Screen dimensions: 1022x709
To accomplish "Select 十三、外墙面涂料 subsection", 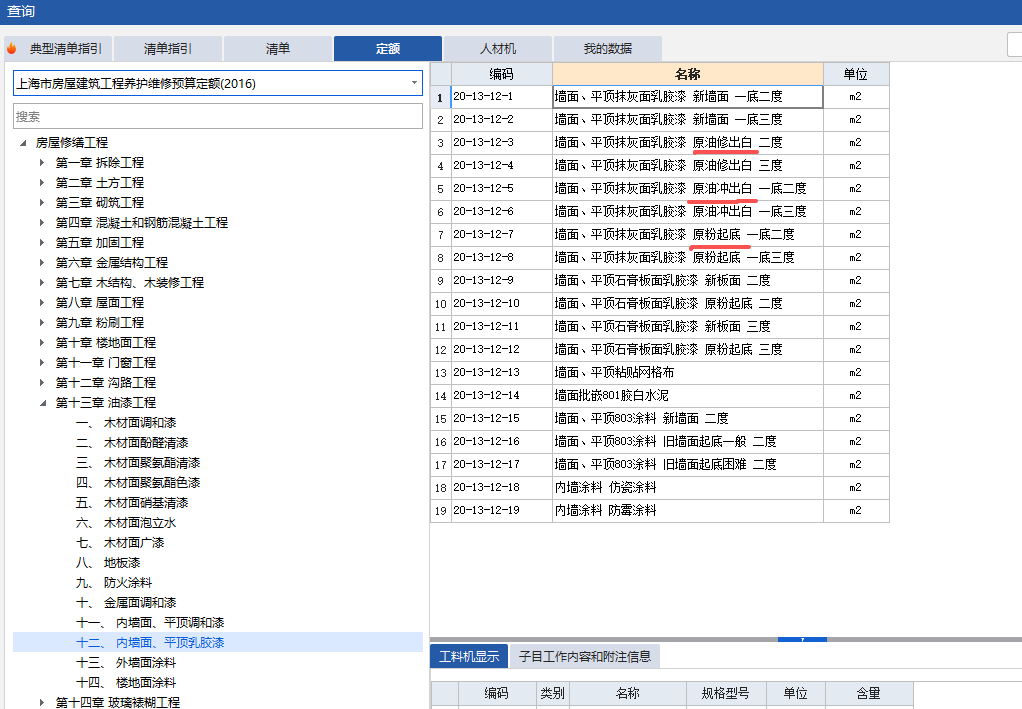I will point(126,663).
